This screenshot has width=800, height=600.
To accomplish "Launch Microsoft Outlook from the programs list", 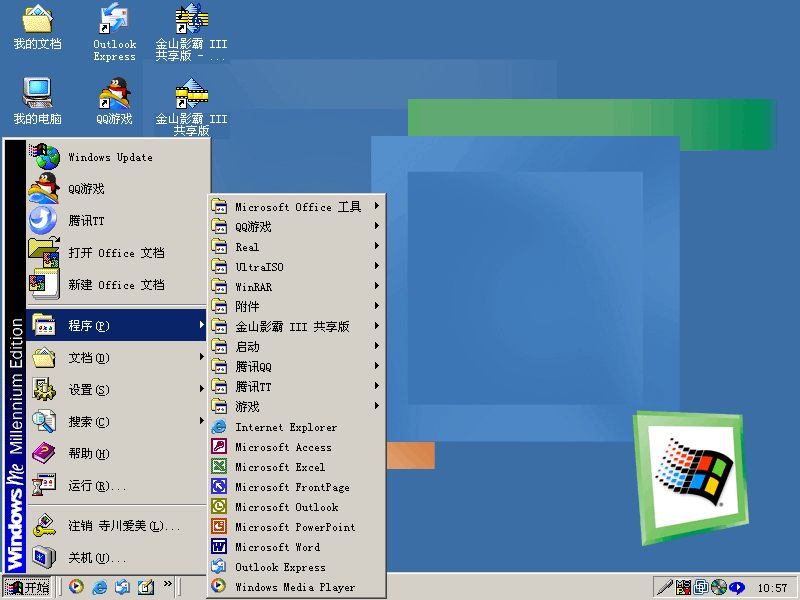I will [x=296, y=507].
